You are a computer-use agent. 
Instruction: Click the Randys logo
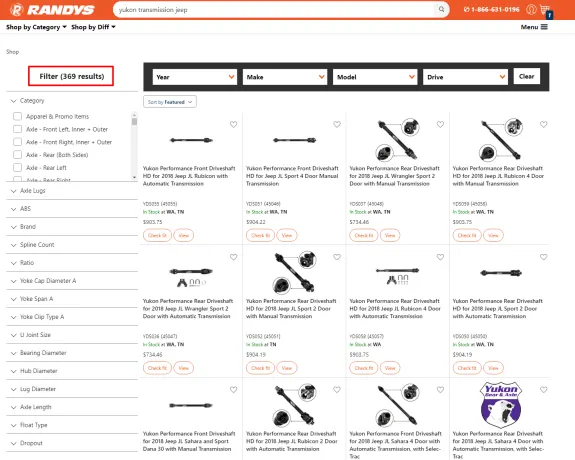tap(52, 10)
